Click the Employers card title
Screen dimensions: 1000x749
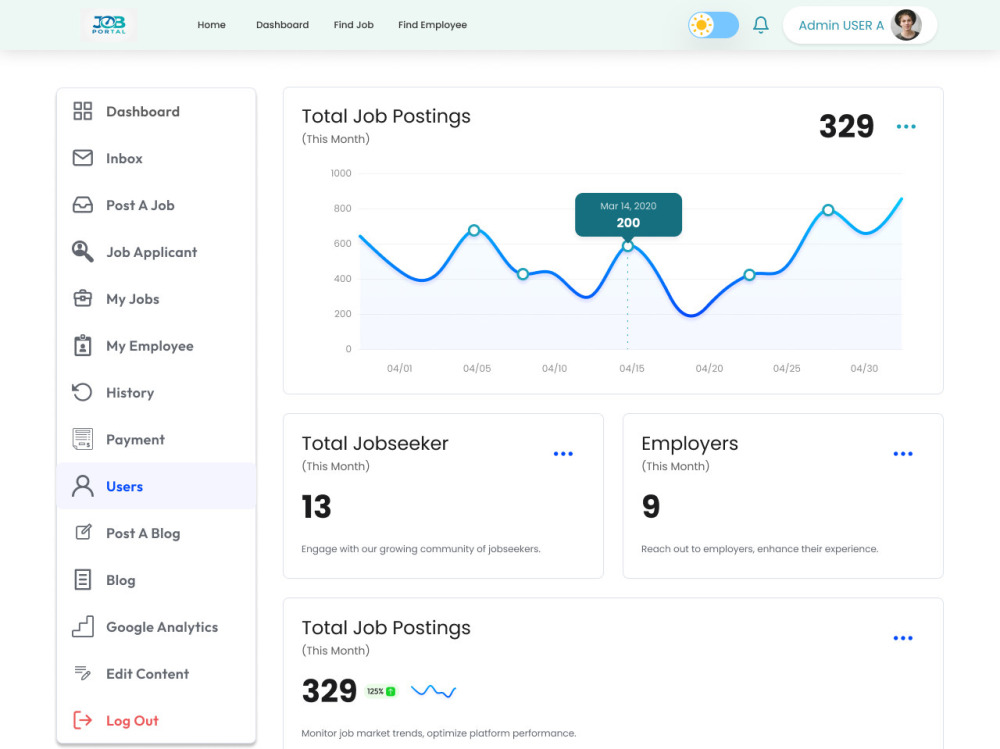[x=689, y=443]
